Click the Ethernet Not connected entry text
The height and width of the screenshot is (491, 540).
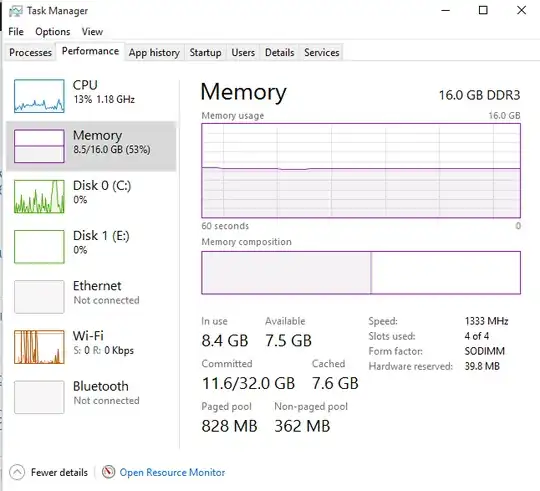106,293
